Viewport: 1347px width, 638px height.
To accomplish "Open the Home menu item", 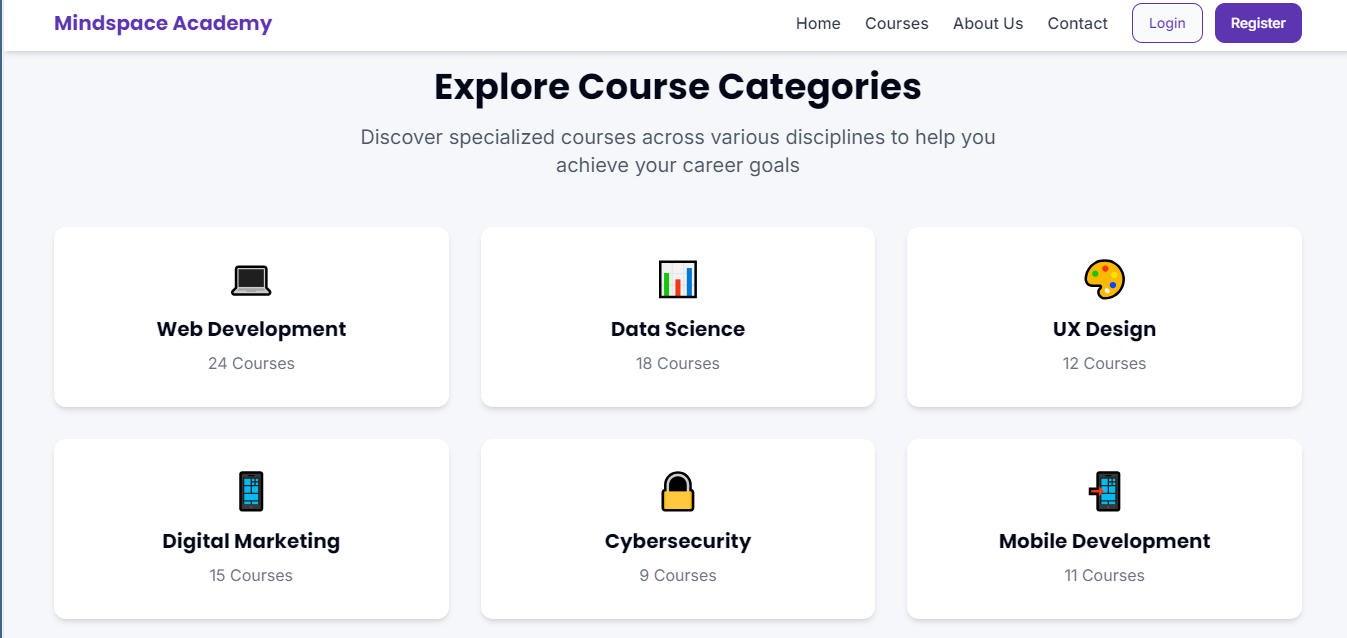I will pyautogui.click(x=818, y=23).
